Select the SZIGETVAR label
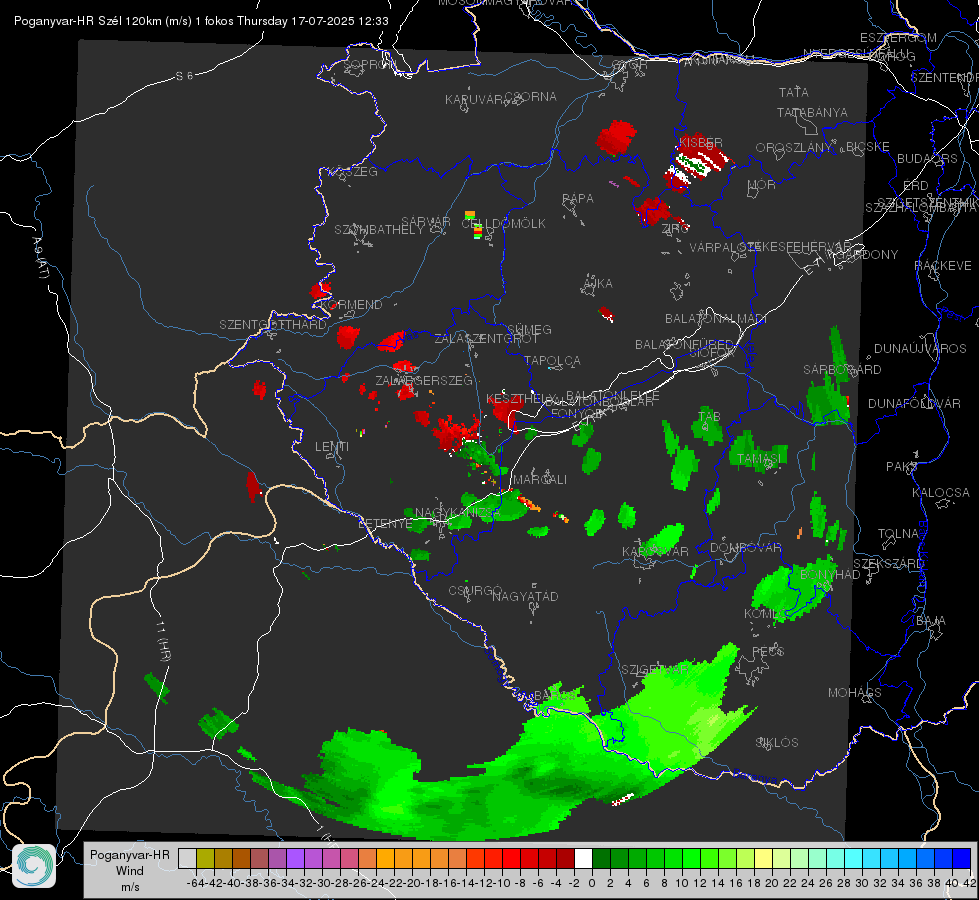This screenshot has width=979, height=900. tap(655, 669)
